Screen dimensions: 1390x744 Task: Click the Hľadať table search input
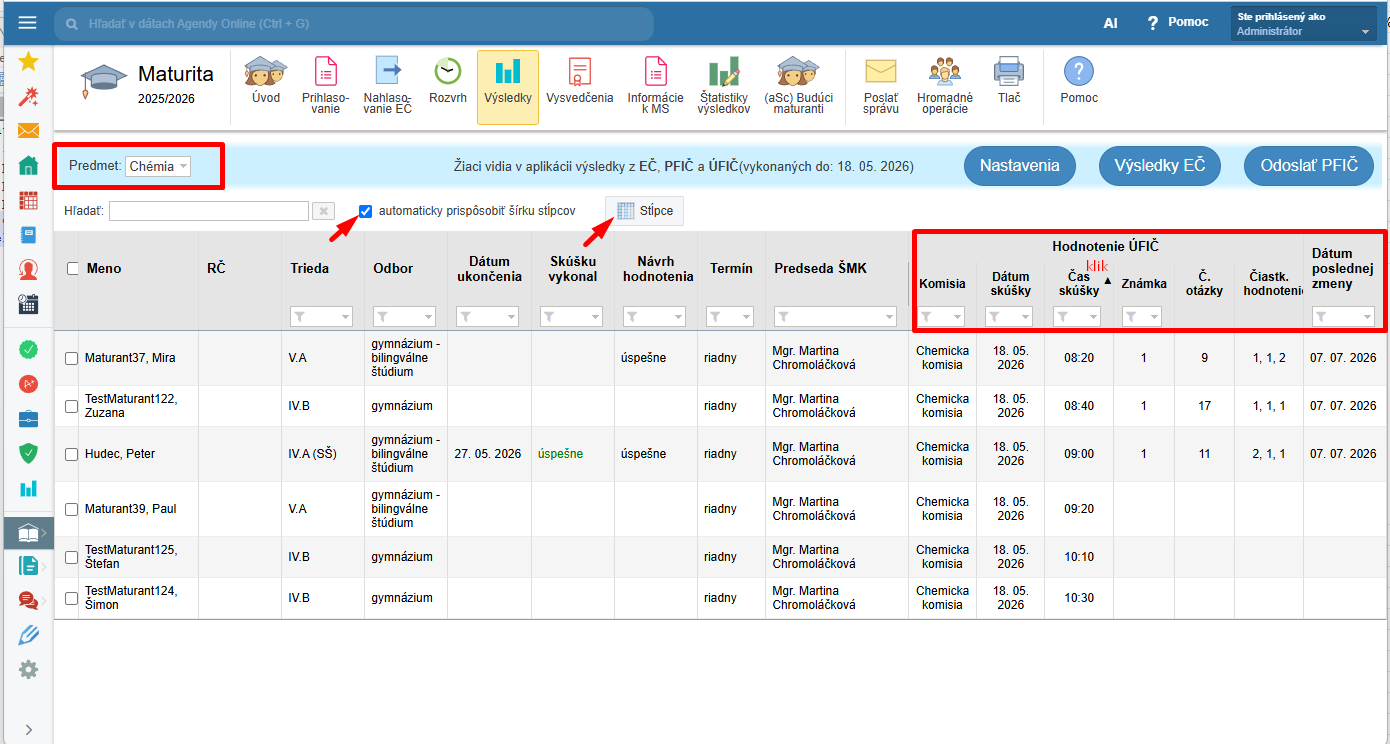208,211
